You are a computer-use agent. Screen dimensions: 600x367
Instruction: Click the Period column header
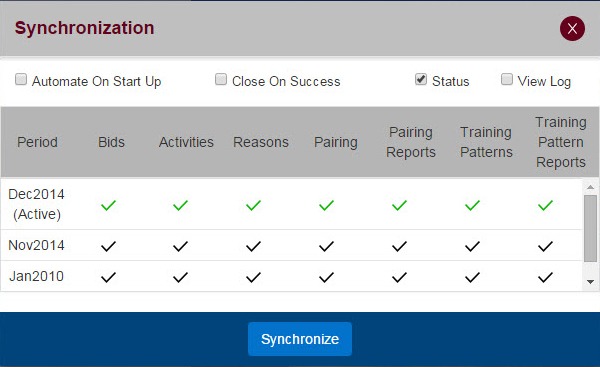coord(37,142)
